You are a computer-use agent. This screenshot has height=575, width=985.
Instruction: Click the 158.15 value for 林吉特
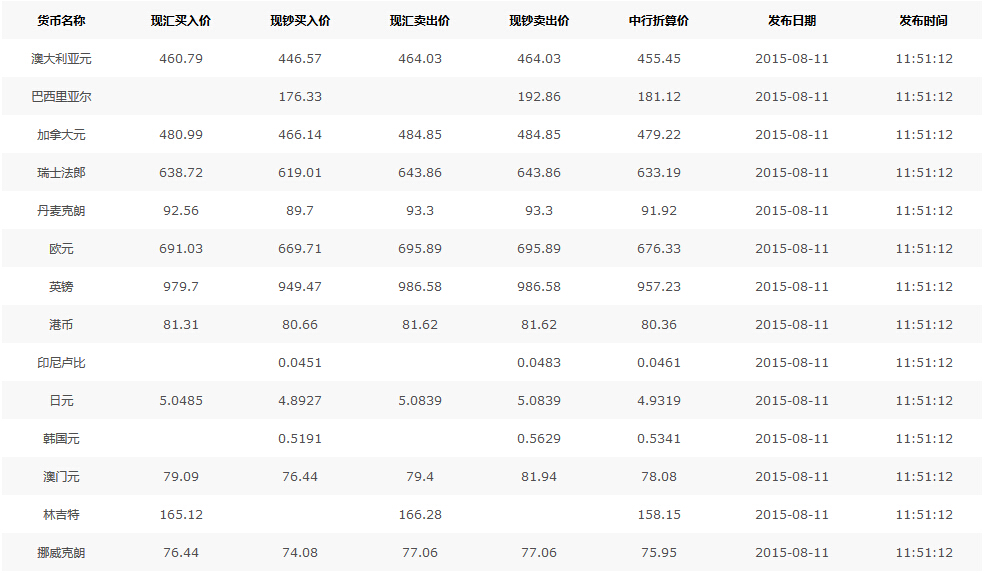(x=659, y=515)
